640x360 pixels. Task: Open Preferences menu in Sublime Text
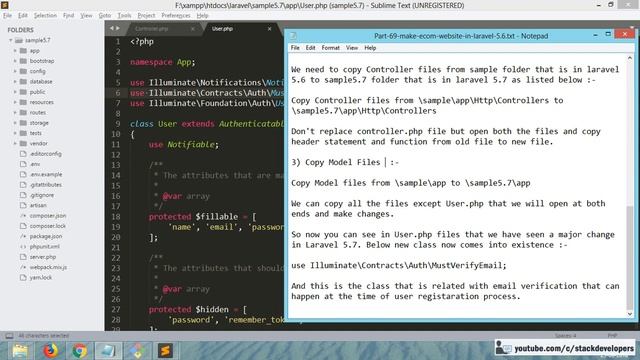[176, 16]
